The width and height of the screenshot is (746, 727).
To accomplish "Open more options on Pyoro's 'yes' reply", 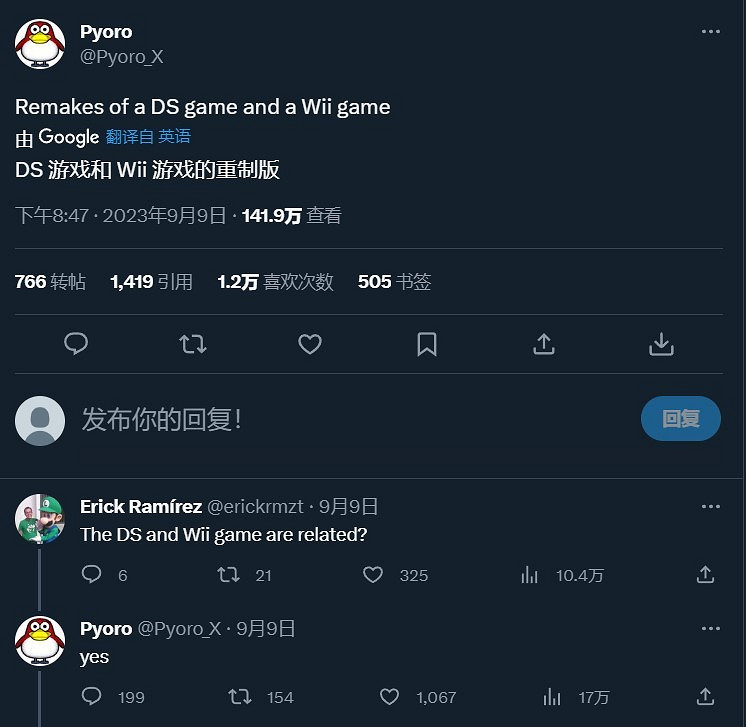I will click(x=710, y=629).
